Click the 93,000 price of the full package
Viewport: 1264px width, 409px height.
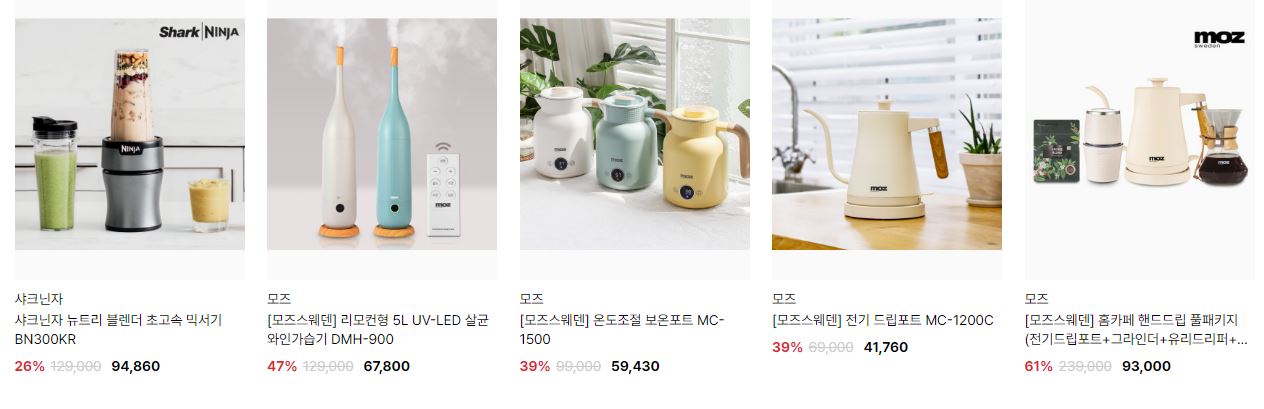(1146, 366)
